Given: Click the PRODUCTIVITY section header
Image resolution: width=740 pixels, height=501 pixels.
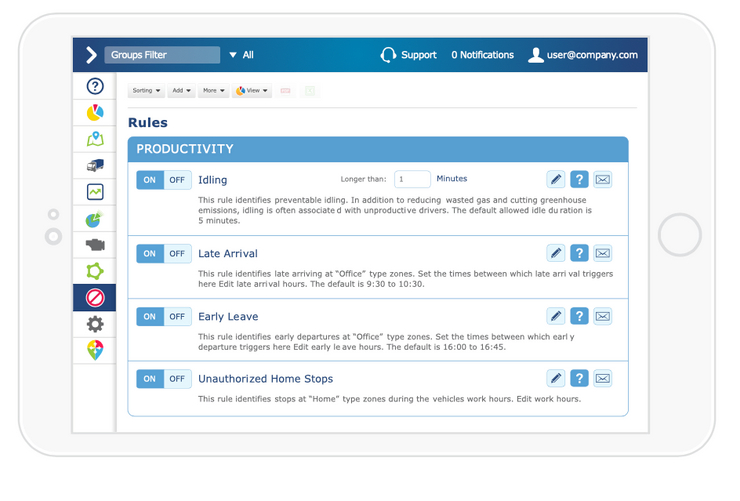Looking at the screenshot, I should 378,149.
